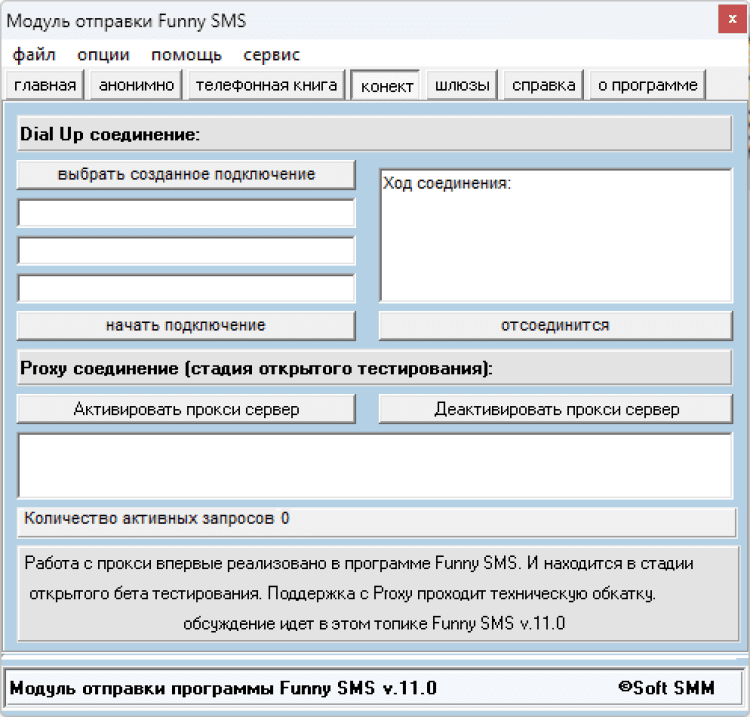Viewport: 750px width, 717px height.
Task: Focus the third empty Dial Up input field
Action: 186,288
